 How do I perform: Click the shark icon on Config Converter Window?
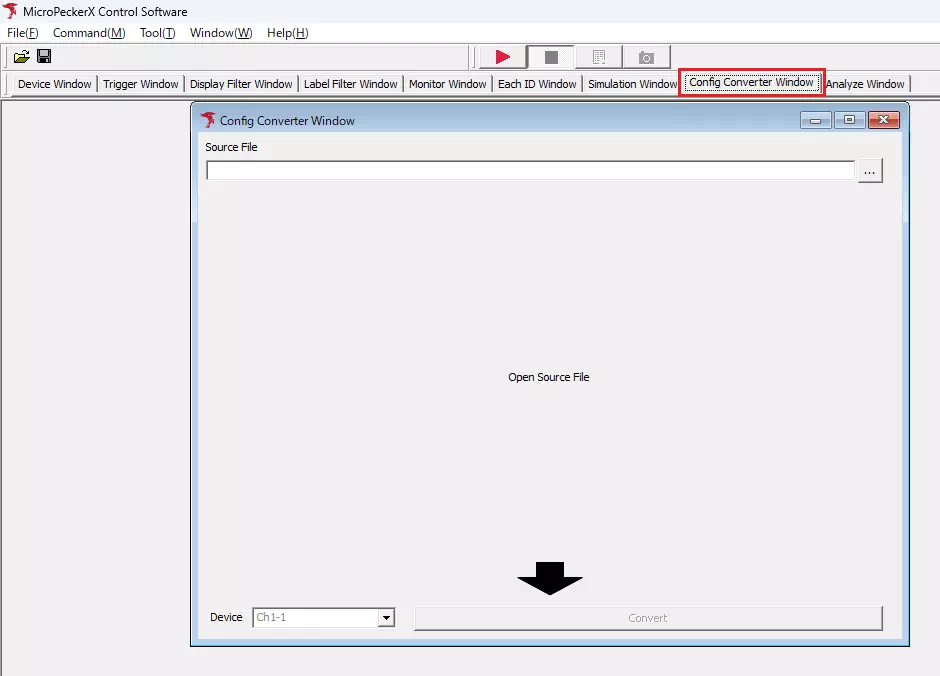pyautogui.click(x=207, y=120)
